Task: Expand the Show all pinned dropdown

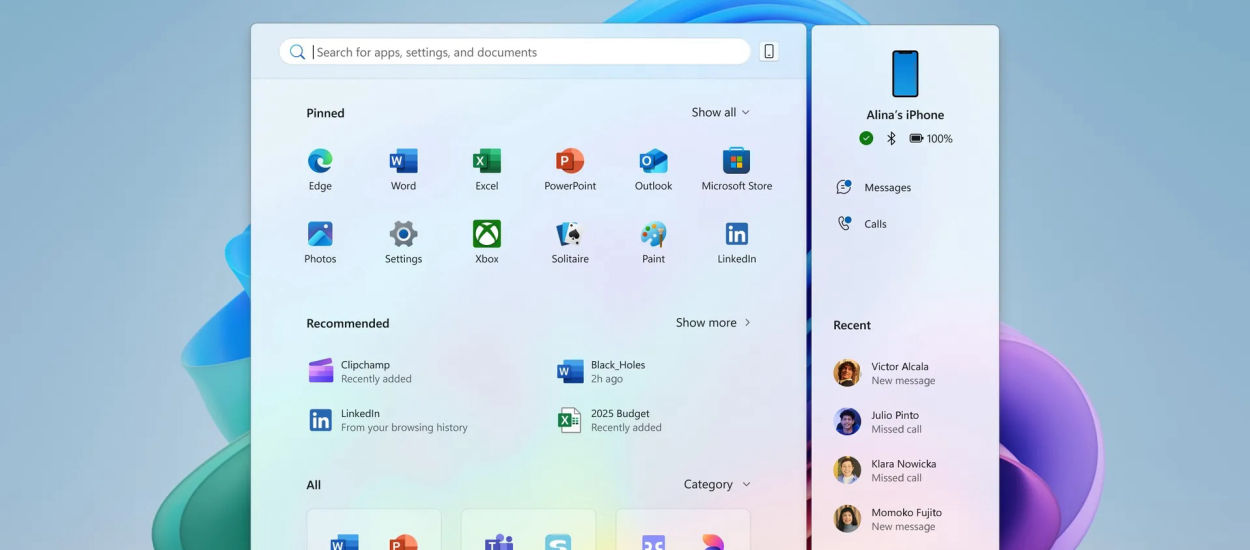Action: (x=720, y=113)
